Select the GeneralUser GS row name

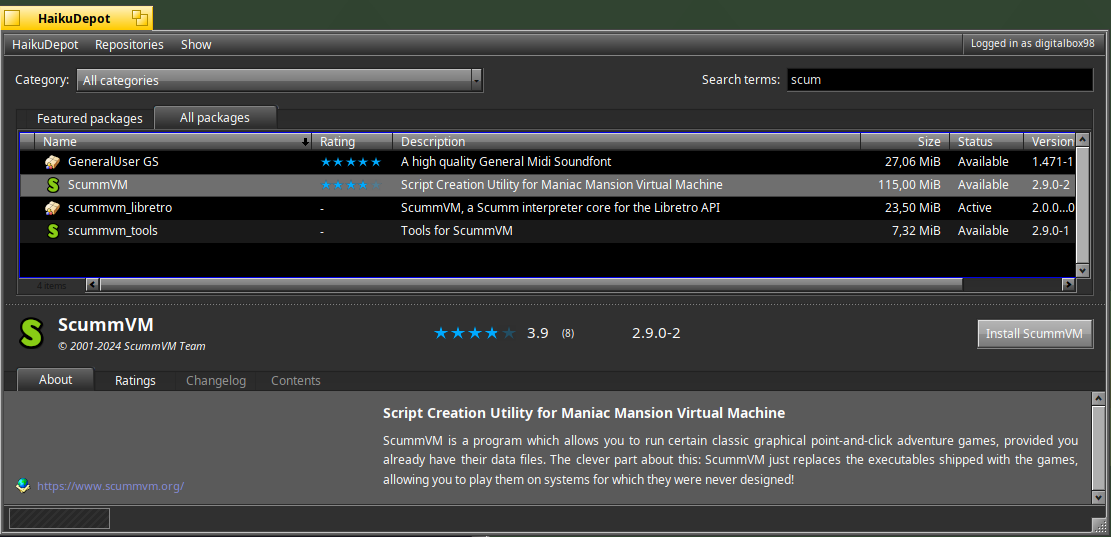(113, 162)
